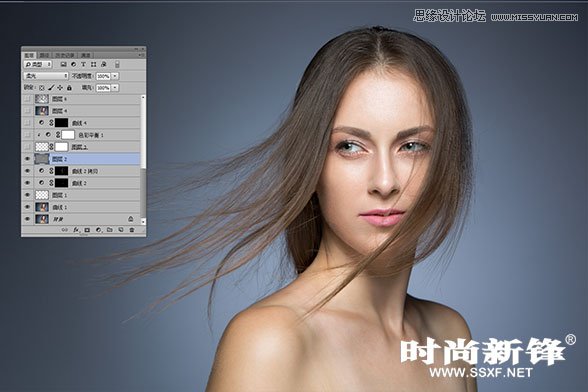Show the 色彩平衡 1 layer
588x392 pixels.
27,135
